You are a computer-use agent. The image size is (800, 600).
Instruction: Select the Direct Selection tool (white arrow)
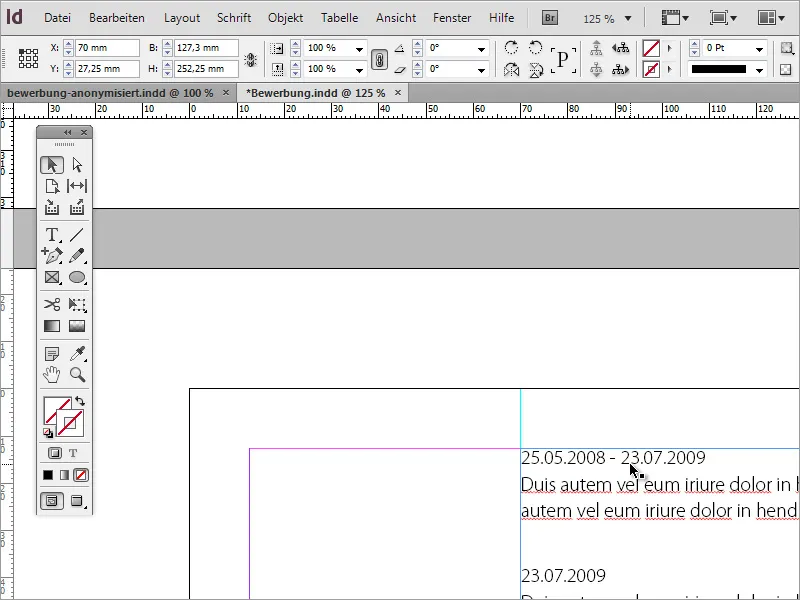pyautogui.click(x=77, y=165)
